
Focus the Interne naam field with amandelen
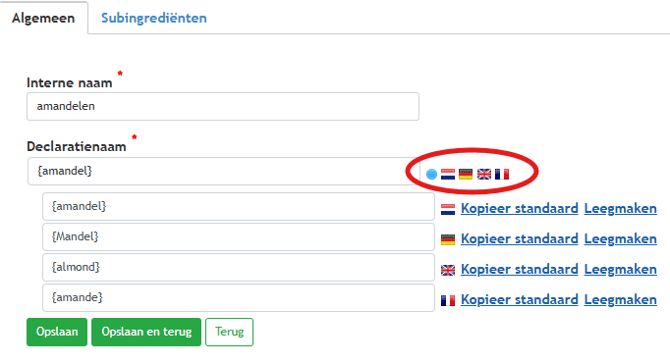pos(223,106)
